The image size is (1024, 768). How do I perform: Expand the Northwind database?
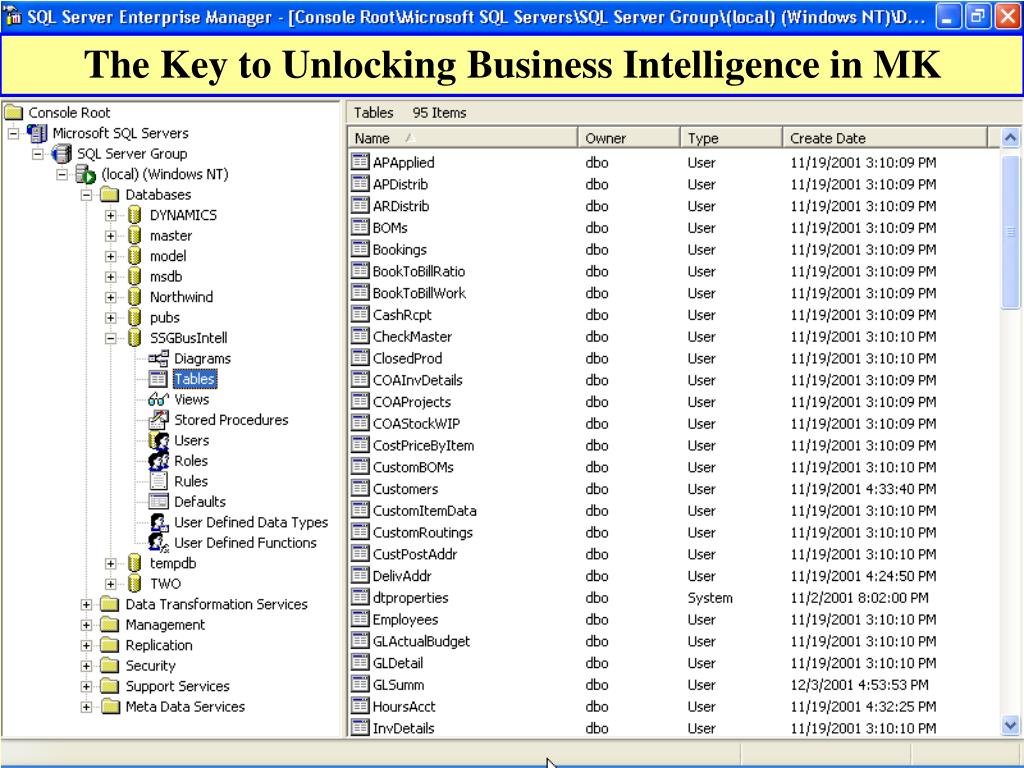click(x=110, y=298)
